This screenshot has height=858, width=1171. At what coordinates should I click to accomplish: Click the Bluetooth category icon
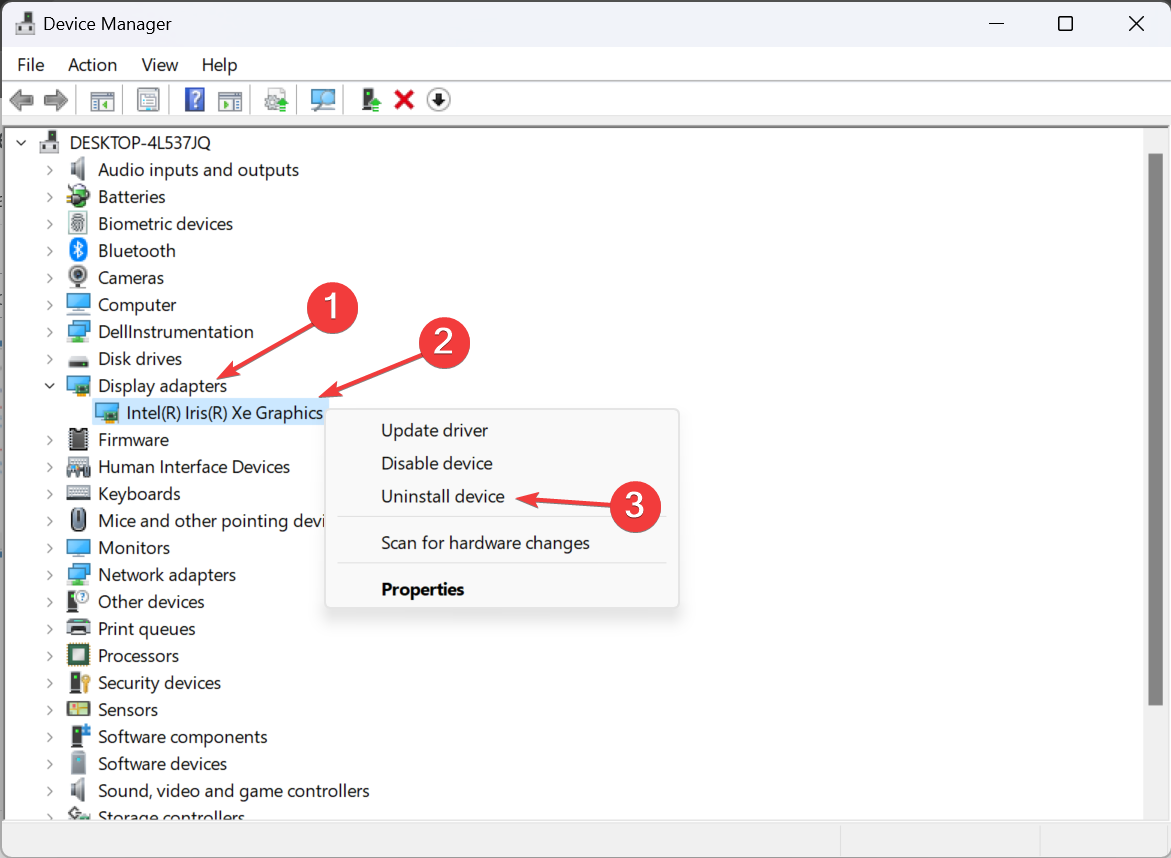(x=78, y=250)
